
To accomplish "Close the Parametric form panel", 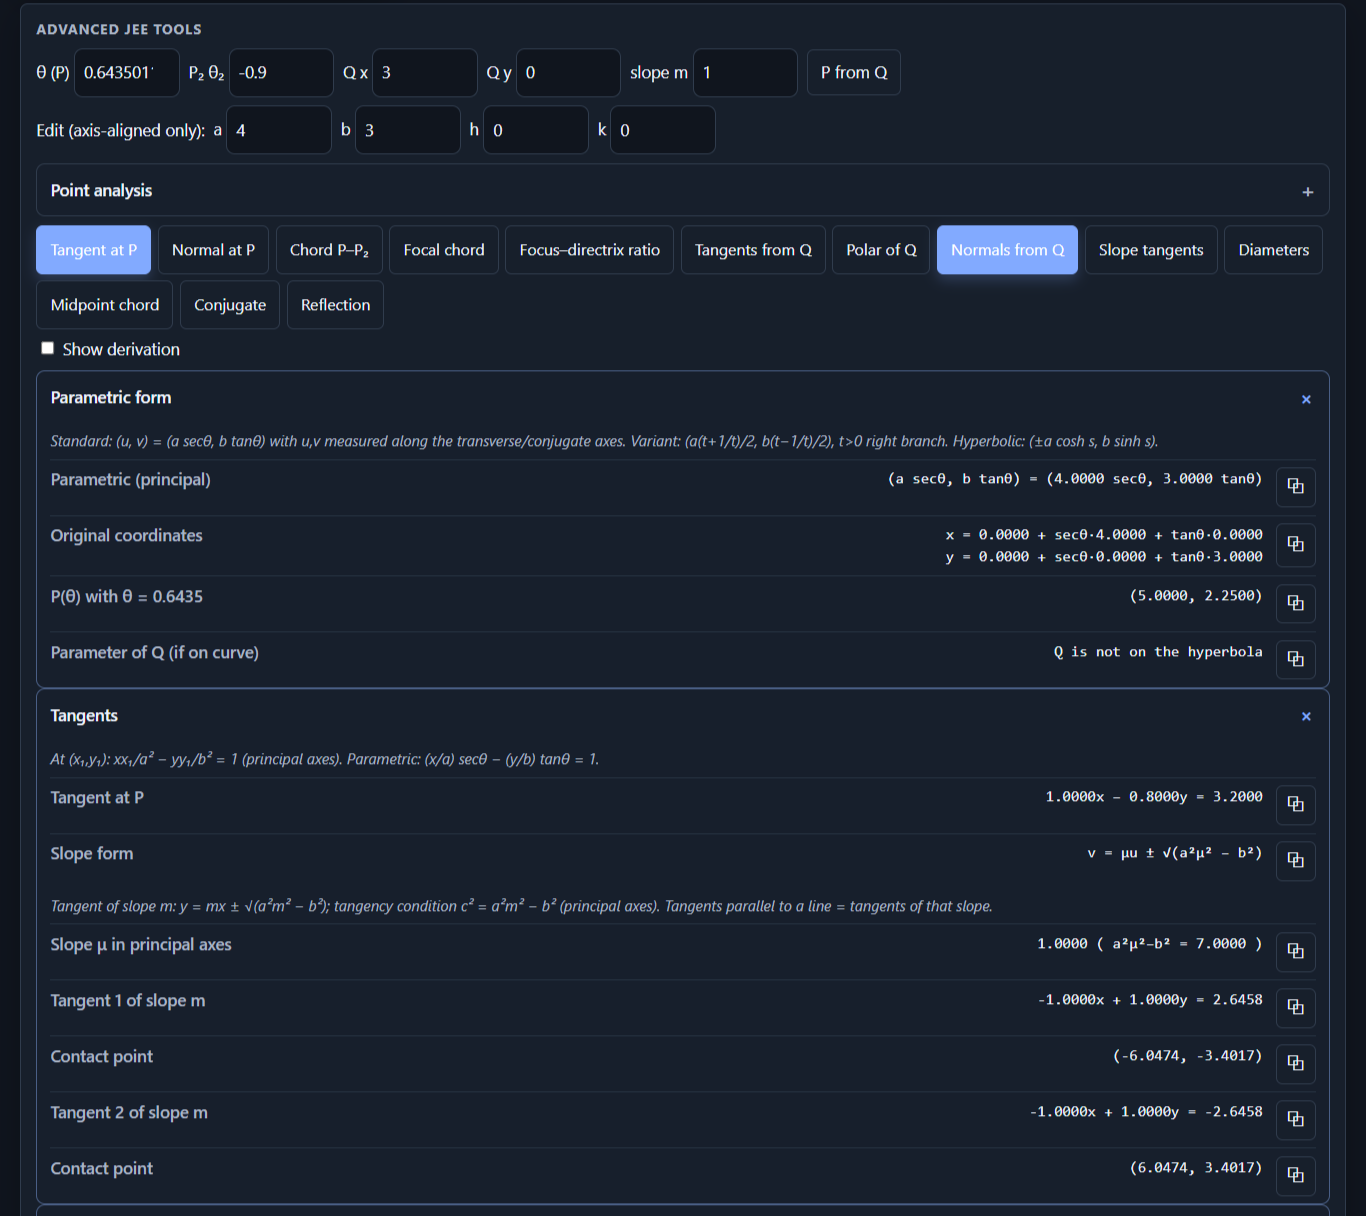I will (x=1306, y=399).
